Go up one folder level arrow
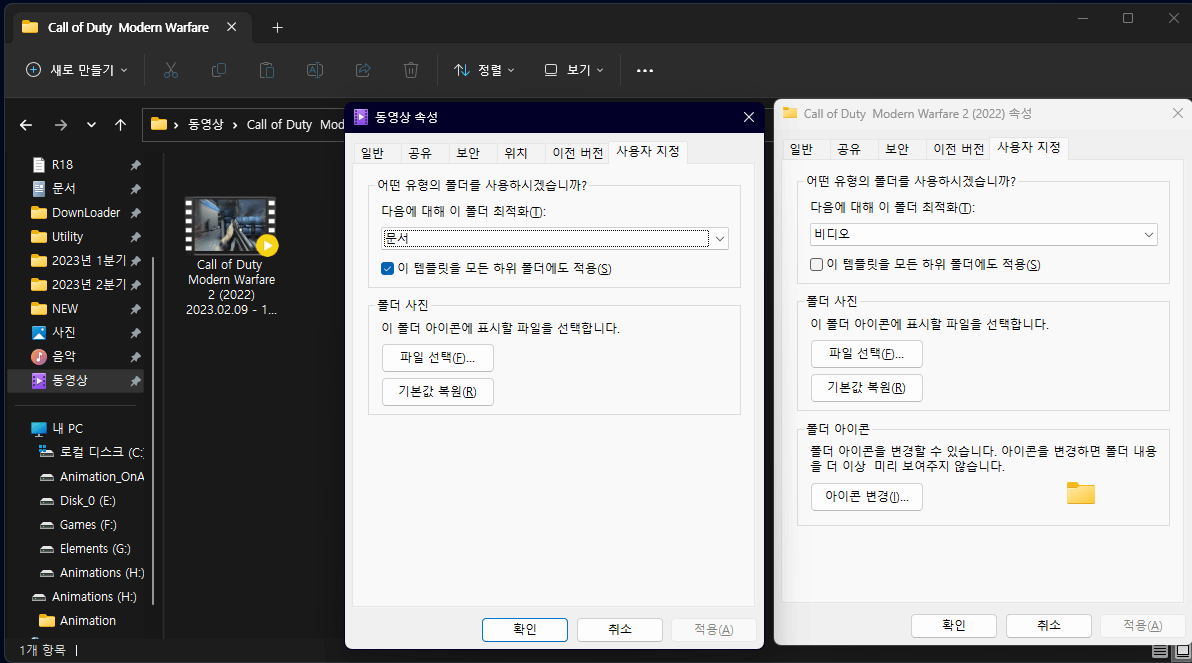Viewport: 1192px width, 663px height. coord(120,125)
